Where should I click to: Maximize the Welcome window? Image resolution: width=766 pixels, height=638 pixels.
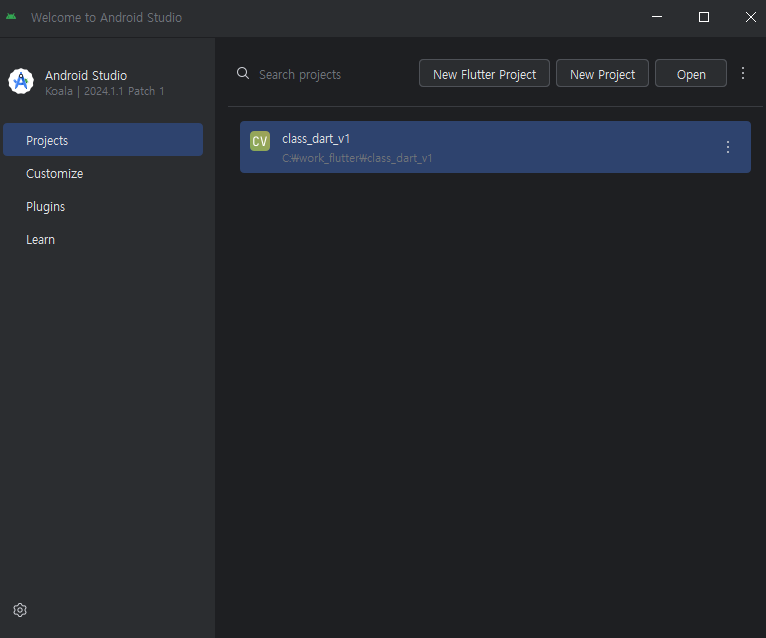[x=704, y=17]
